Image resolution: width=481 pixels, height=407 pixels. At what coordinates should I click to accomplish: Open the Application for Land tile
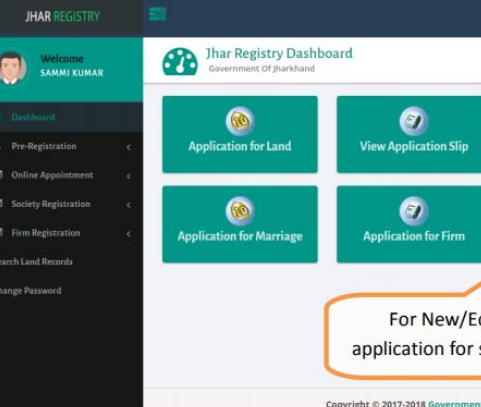point(240,134)
